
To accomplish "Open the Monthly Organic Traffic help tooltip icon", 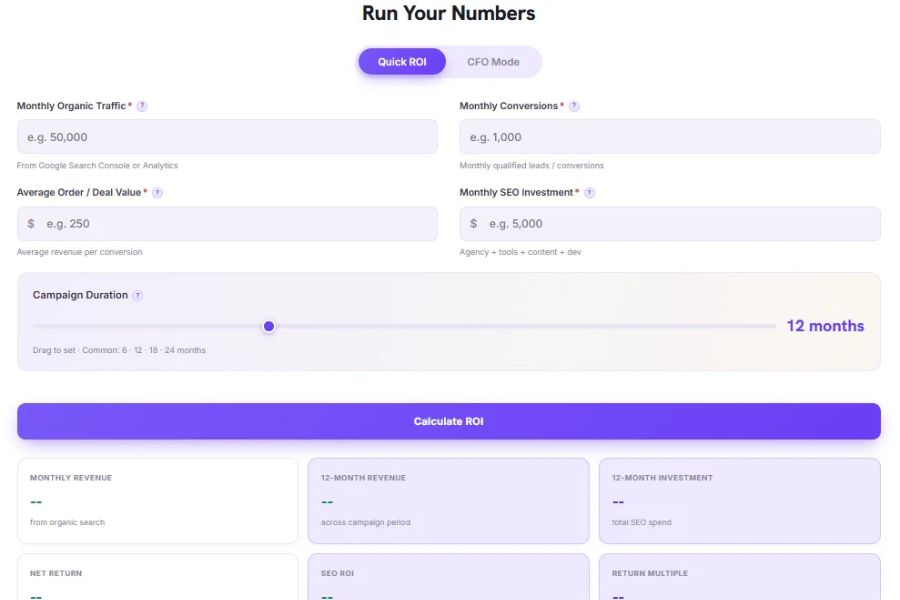I will coord(142,106).
